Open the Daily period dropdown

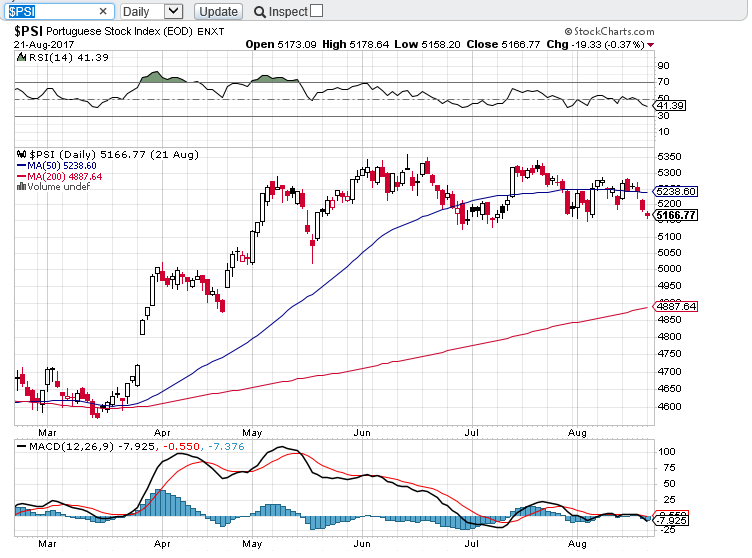[x=151, y=11]
